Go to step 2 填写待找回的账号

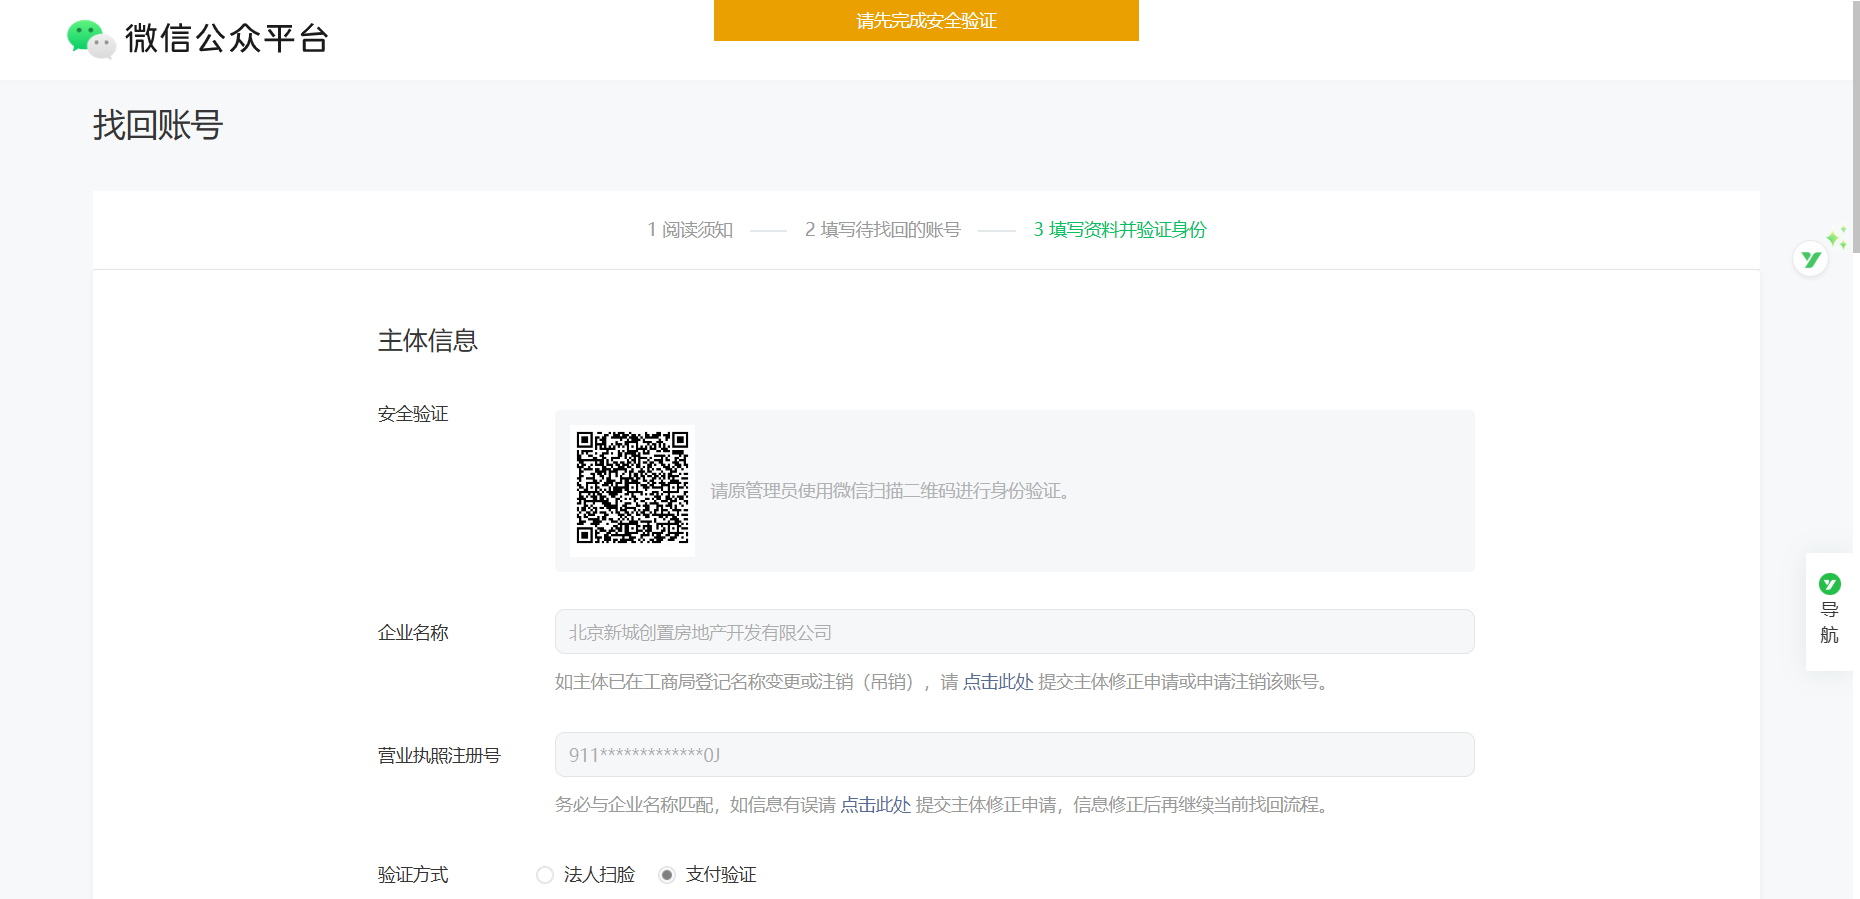(882, 230)
